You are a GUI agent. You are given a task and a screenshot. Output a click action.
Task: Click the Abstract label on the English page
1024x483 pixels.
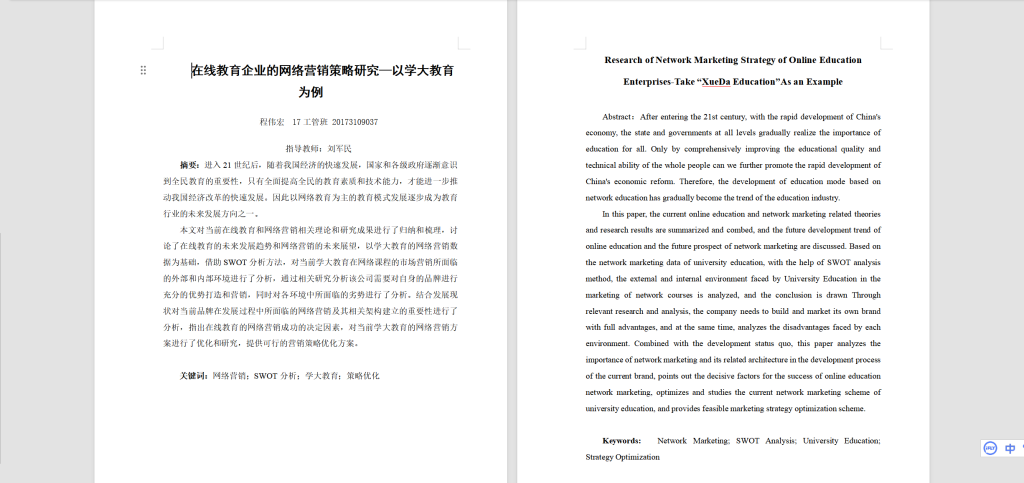coord(618,117)
